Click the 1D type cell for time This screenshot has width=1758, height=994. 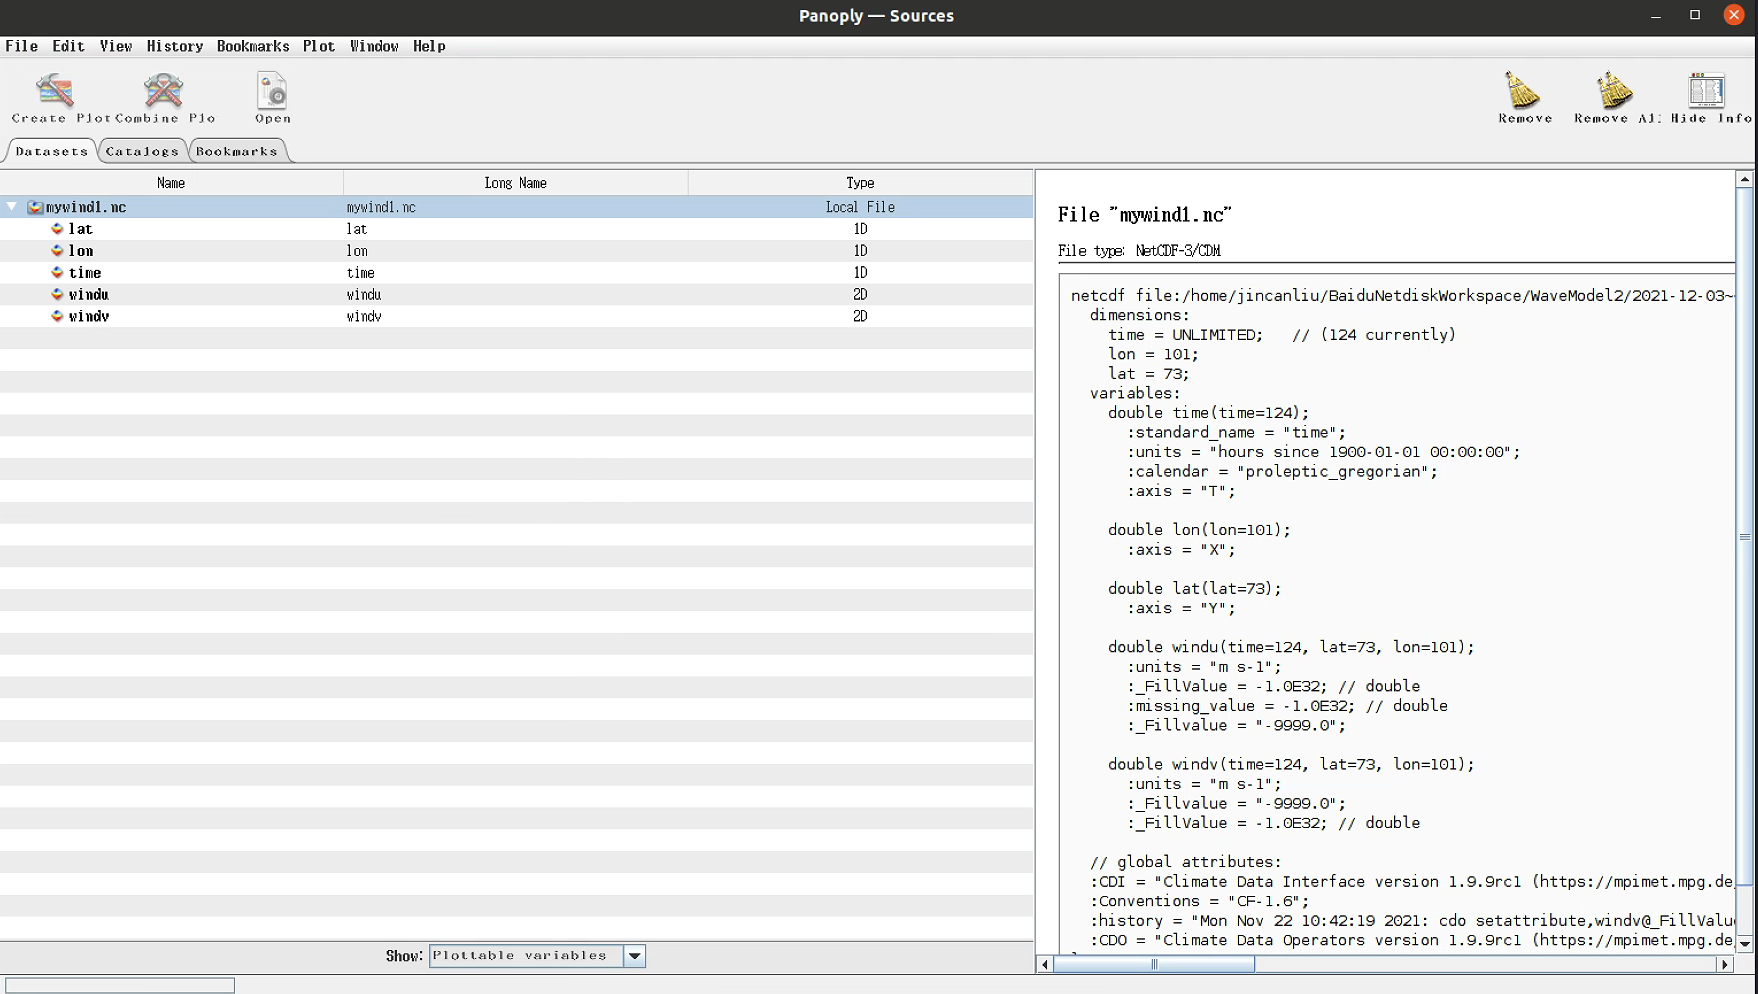860,272
